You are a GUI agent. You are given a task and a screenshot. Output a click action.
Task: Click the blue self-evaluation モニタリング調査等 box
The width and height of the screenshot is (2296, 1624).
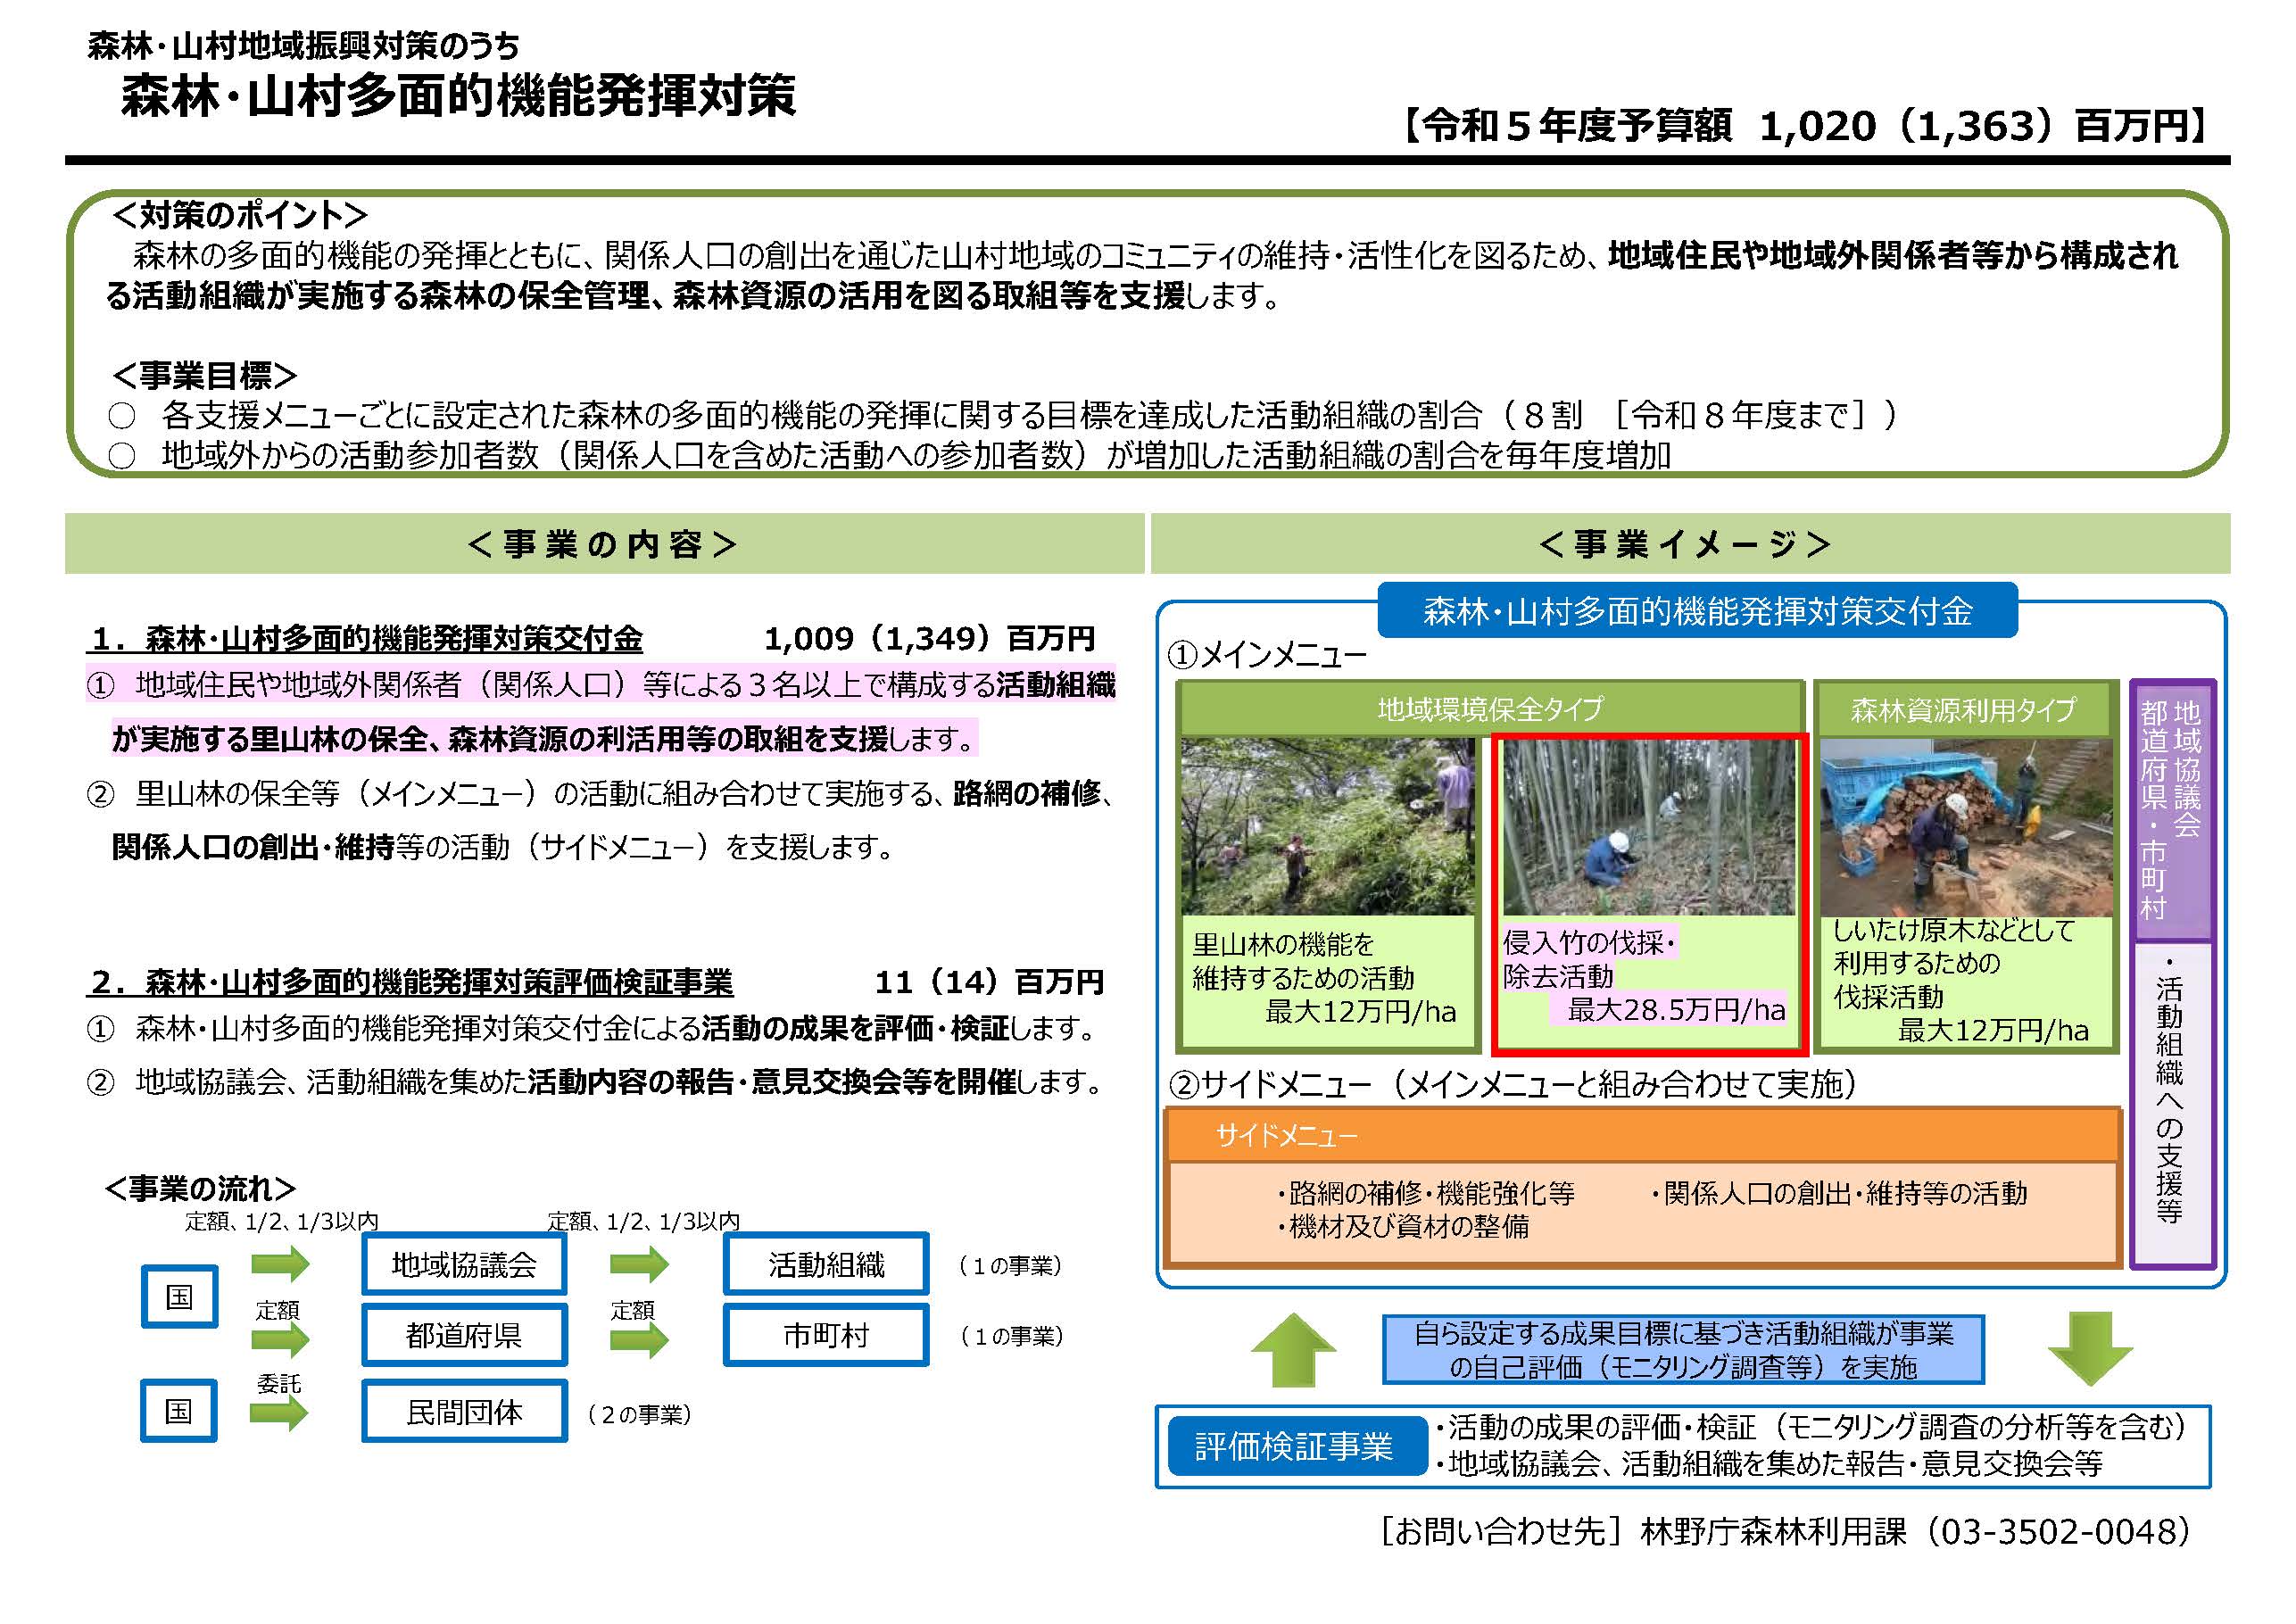(x=1683, y=1350)
